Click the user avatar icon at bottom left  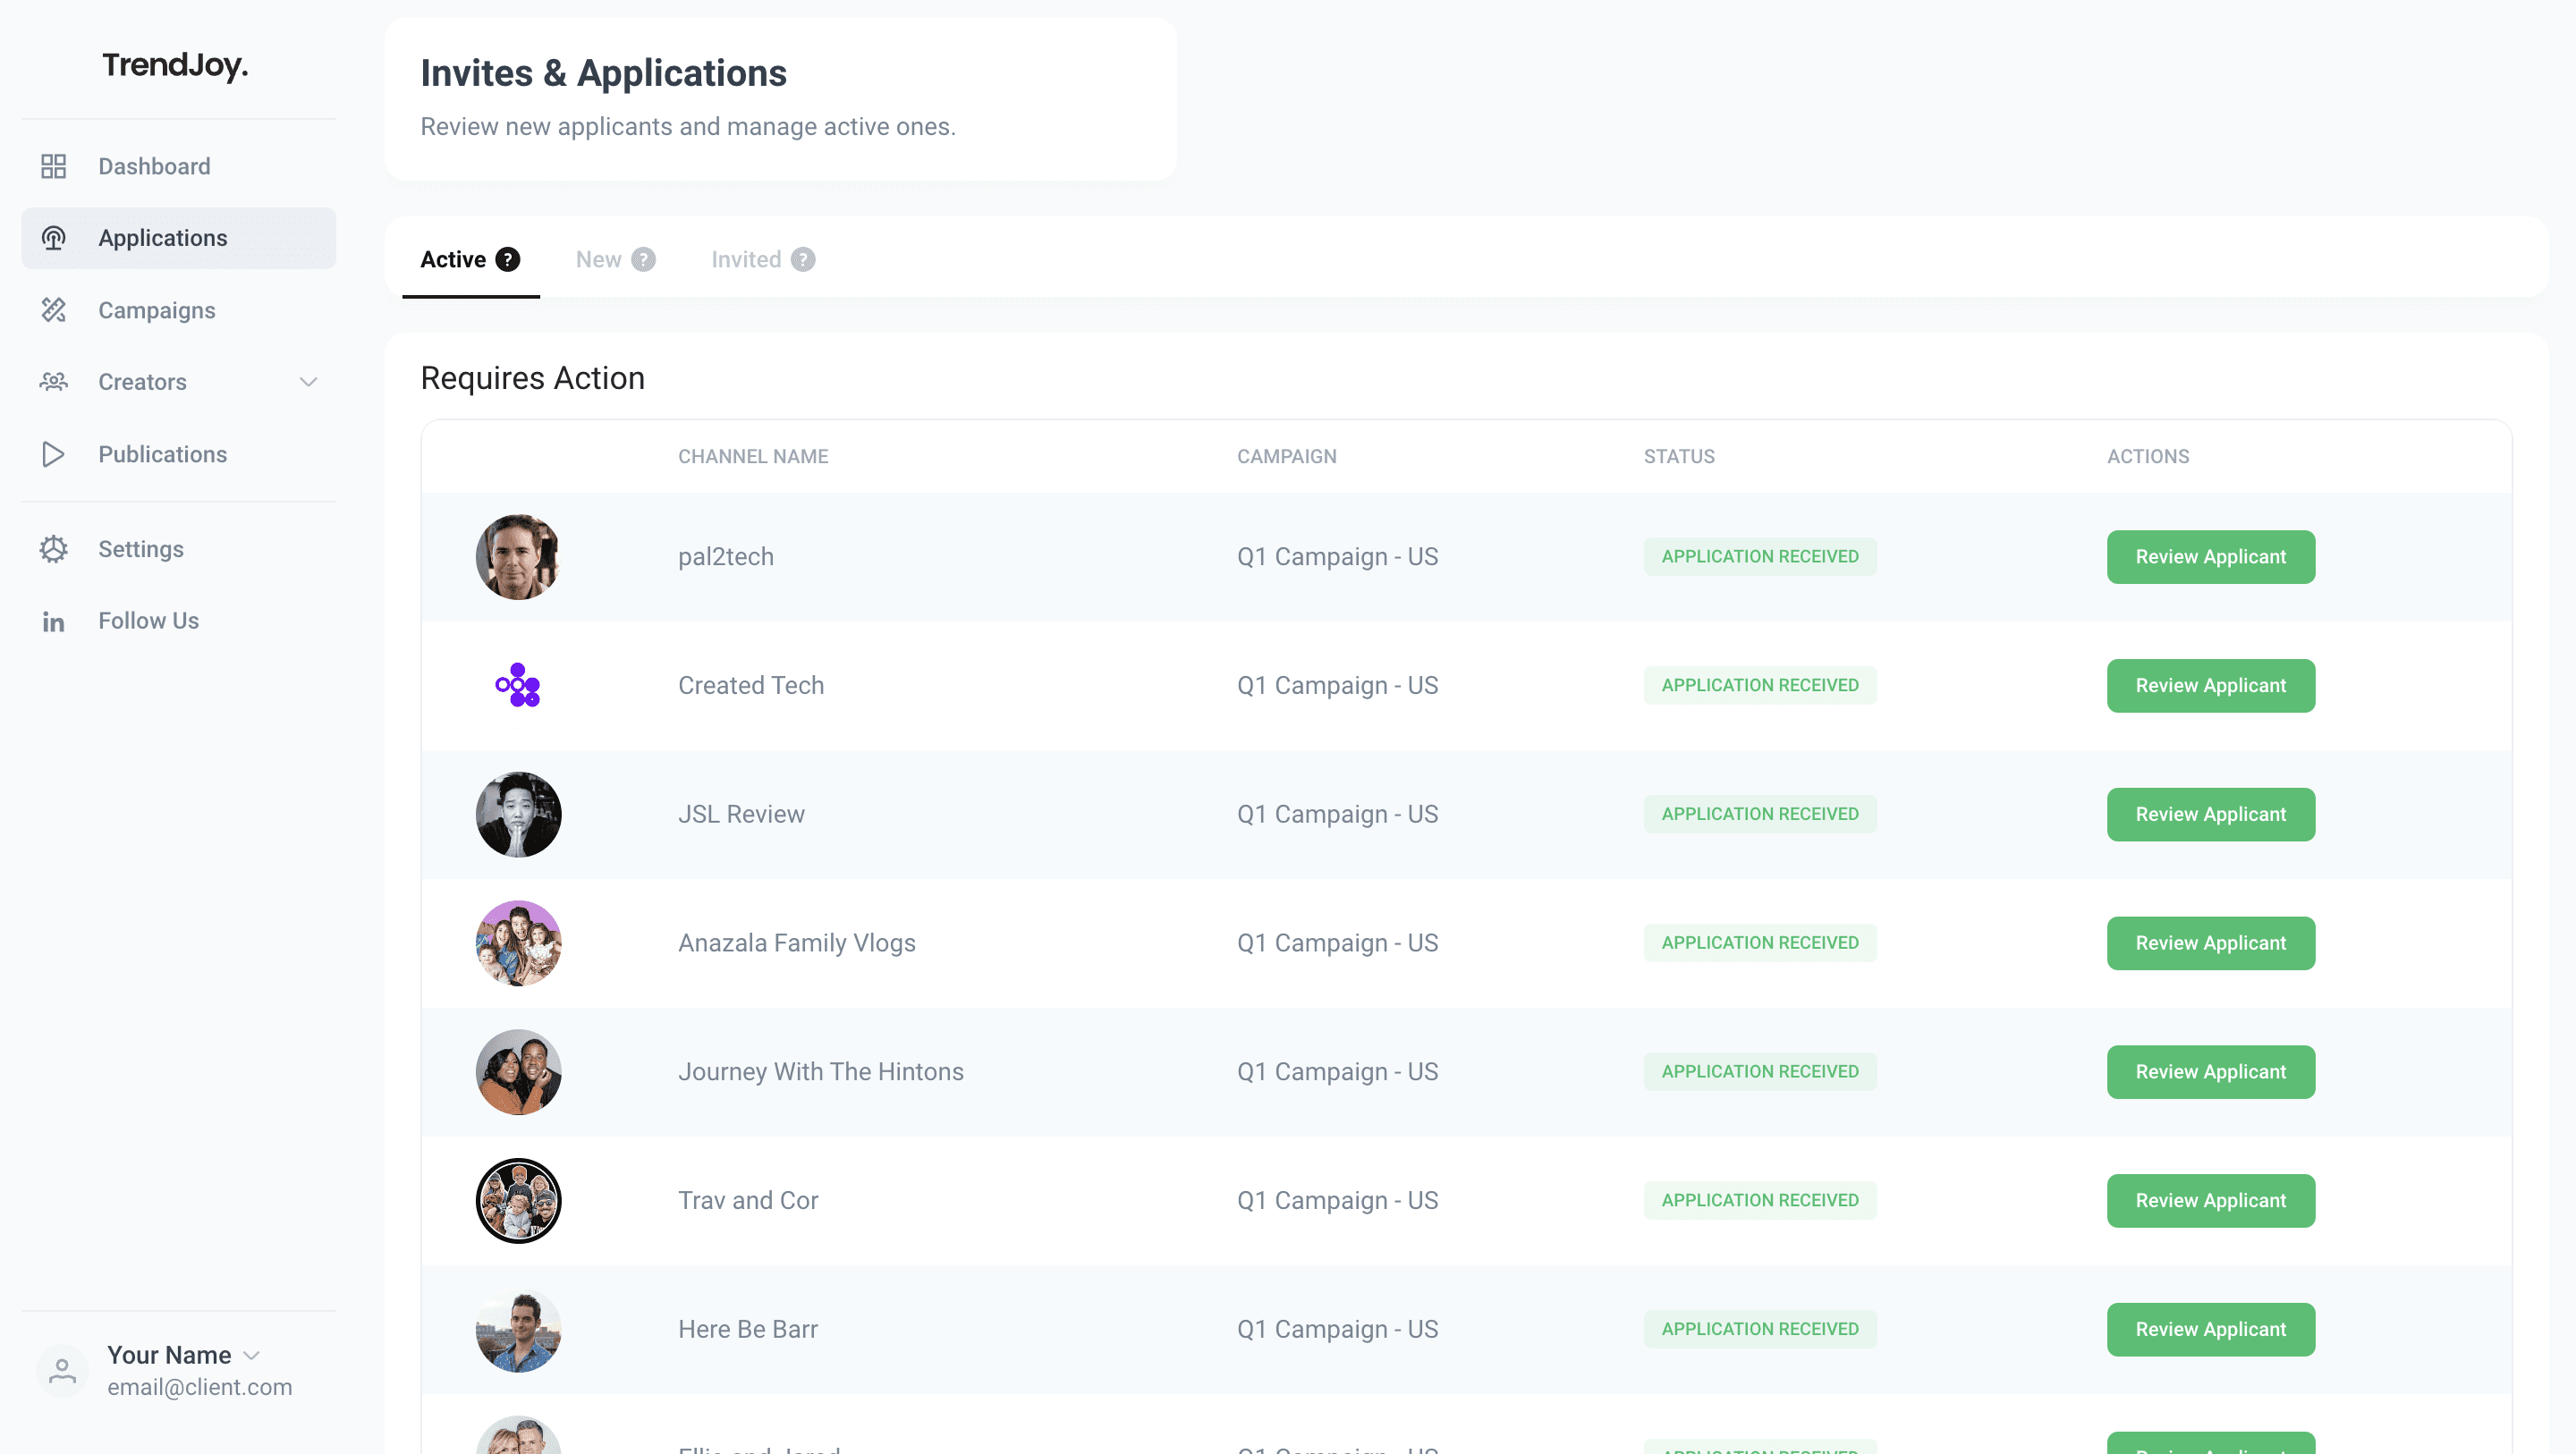62,1371
